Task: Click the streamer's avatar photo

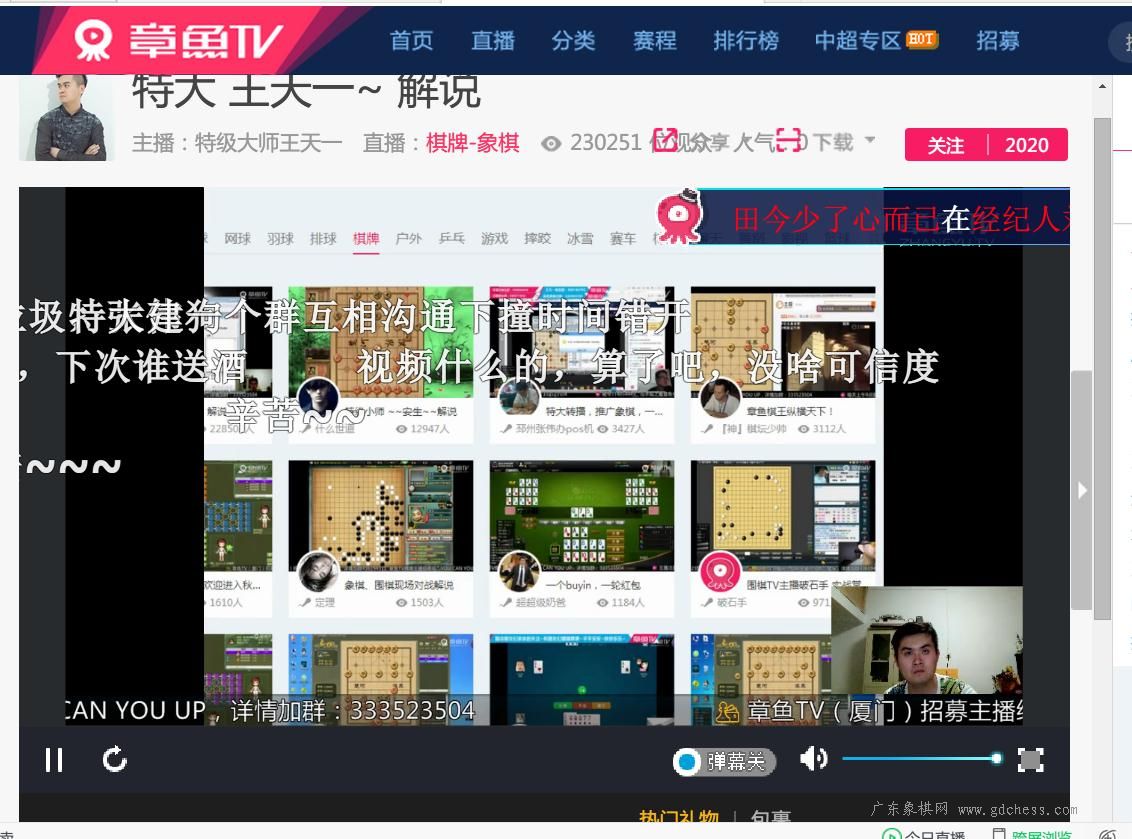Action: 66,118
